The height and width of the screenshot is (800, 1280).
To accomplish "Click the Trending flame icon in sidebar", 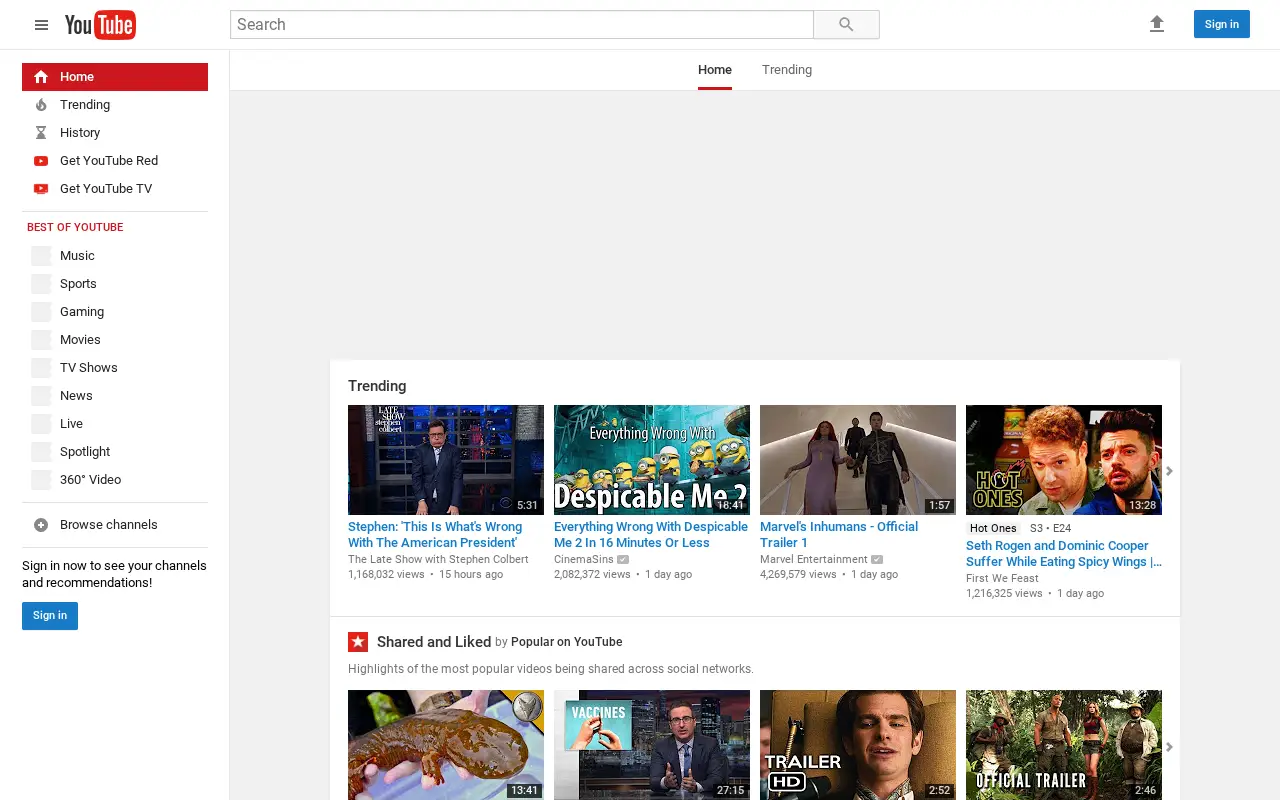I will 41,105.
